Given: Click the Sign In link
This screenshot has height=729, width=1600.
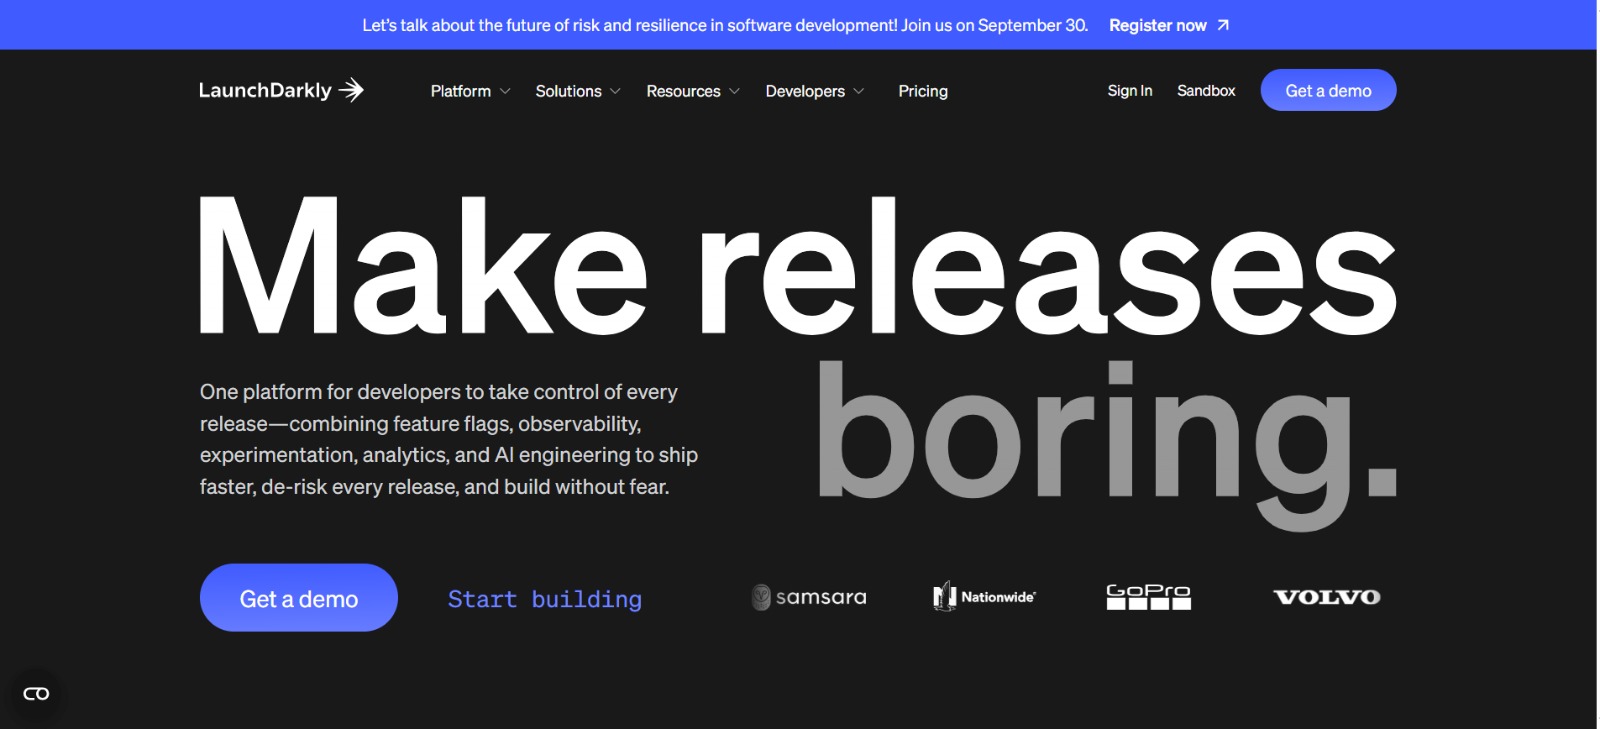Looking at the screenshot, I should (1130, 90).
